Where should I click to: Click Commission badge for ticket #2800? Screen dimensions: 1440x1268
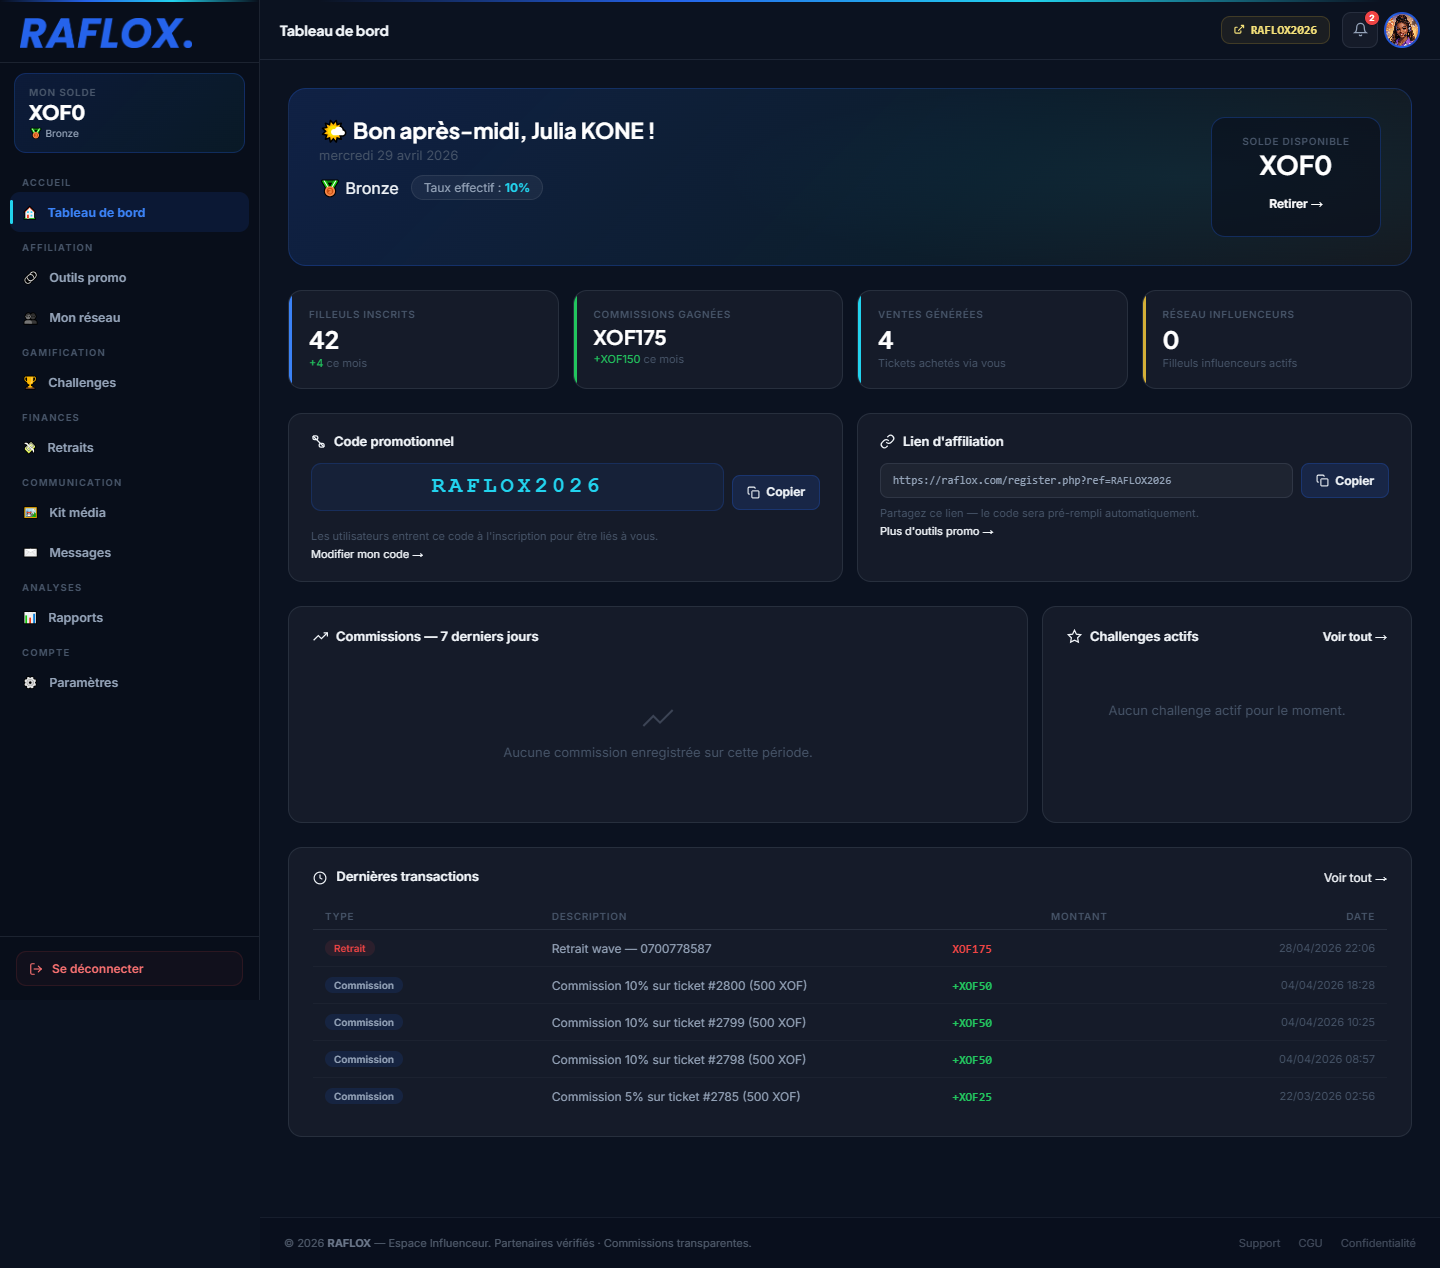[x=364, y=986]
